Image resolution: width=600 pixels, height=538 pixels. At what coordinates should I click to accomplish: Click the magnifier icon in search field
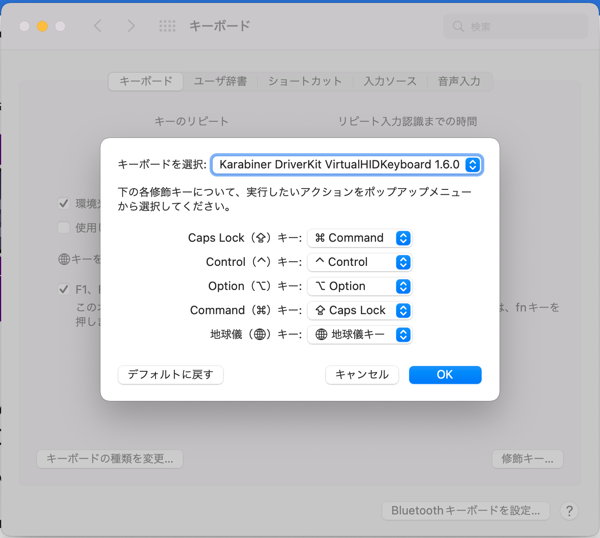point(459,27)
